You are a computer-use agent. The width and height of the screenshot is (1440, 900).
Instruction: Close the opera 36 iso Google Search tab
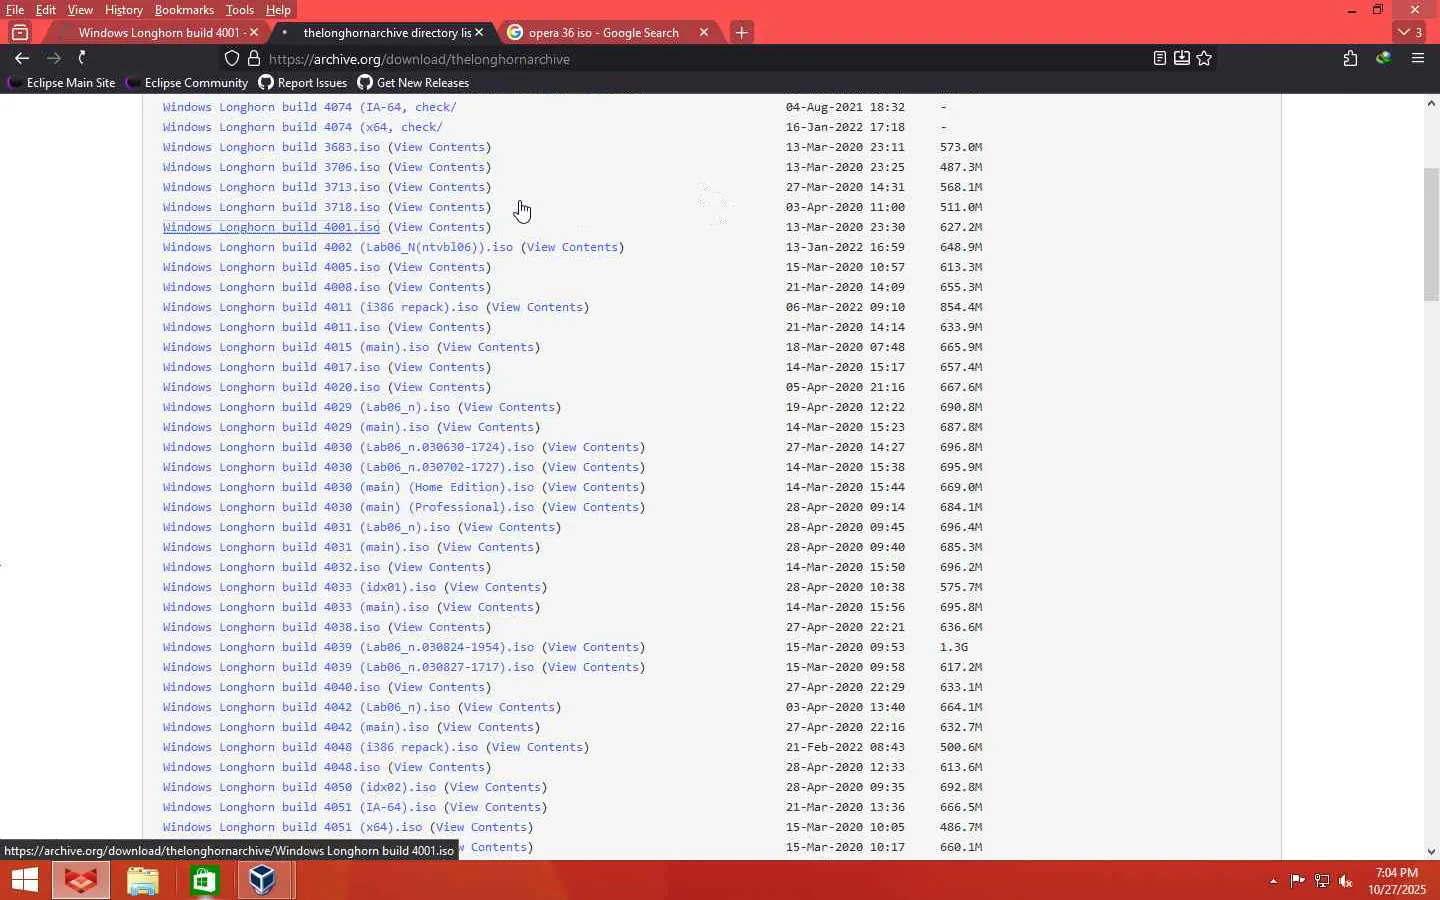tap(704, 32)
